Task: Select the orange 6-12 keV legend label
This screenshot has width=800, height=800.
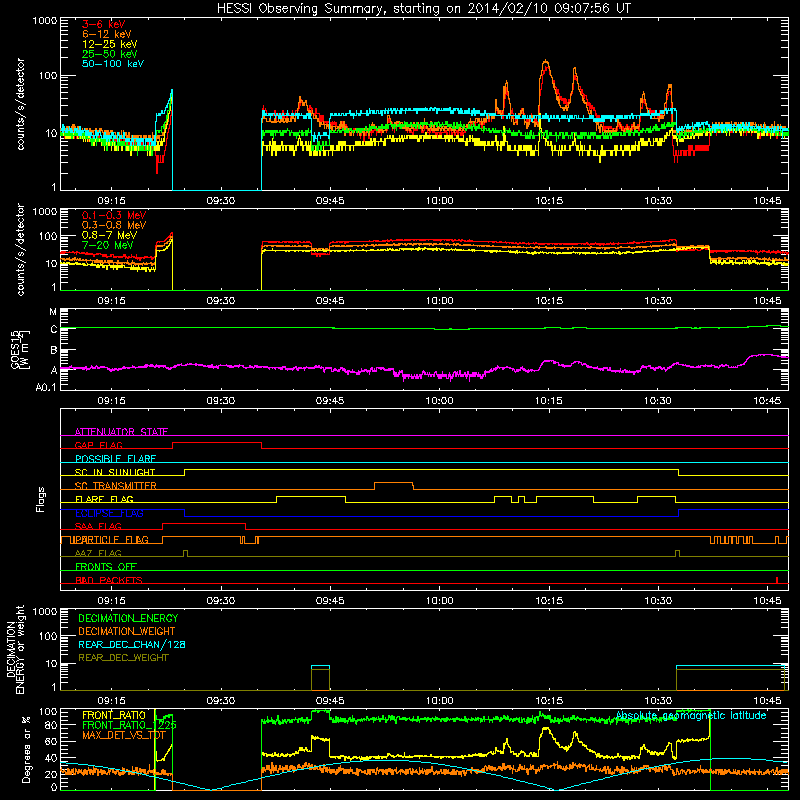Action: point(107,34)
